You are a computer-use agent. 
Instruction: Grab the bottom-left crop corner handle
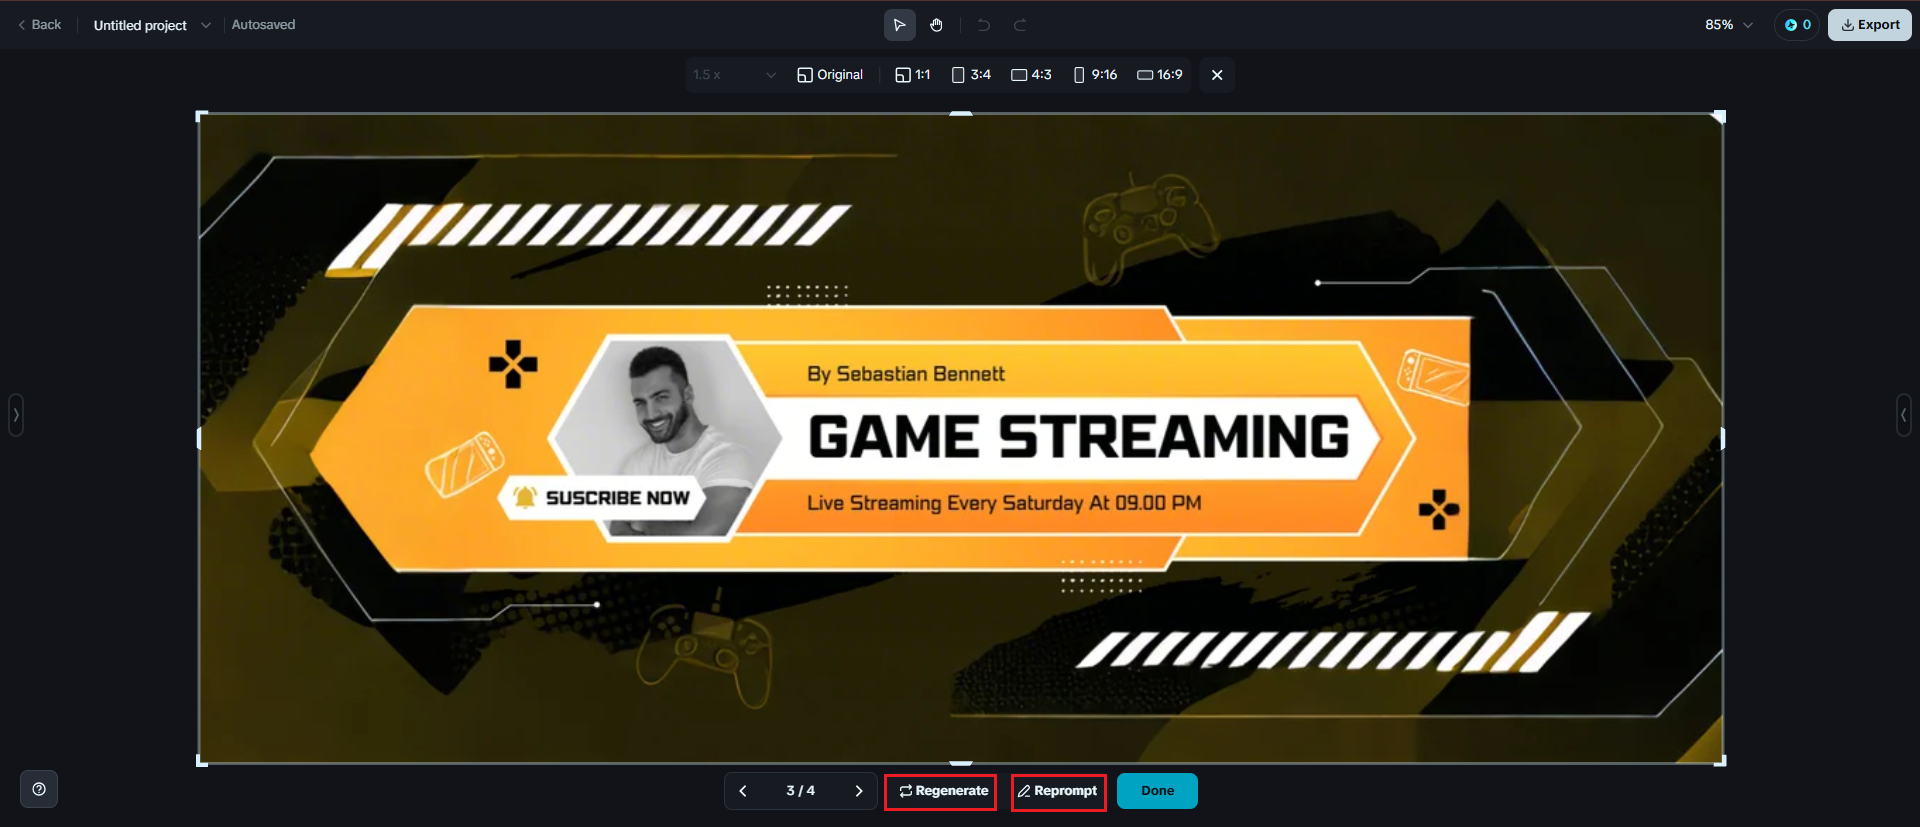[201, 762]
